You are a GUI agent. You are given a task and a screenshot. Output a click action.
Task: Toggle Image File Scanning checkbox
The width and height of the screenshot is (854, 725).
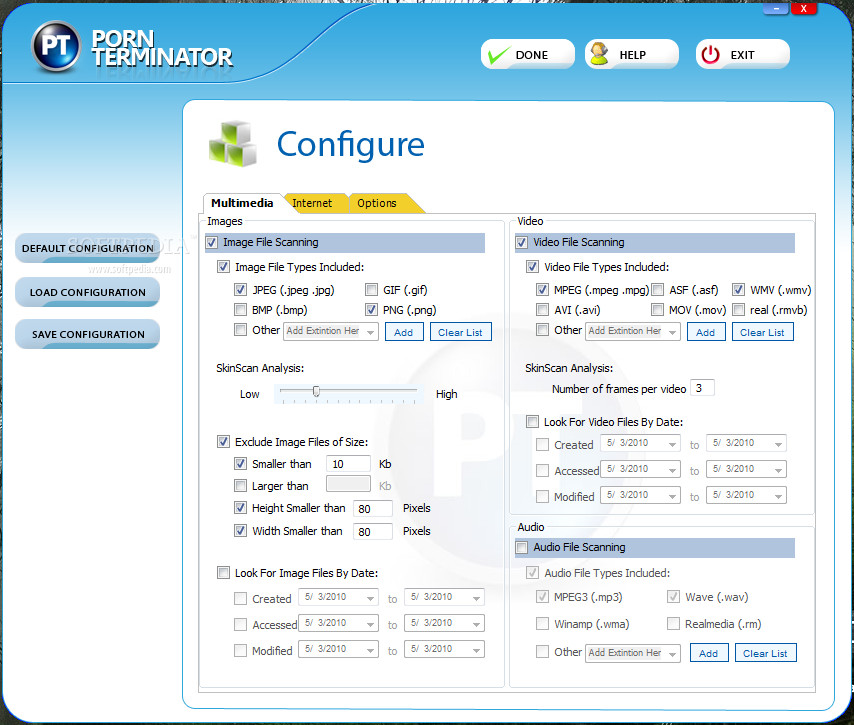click(x=212, y=242)
